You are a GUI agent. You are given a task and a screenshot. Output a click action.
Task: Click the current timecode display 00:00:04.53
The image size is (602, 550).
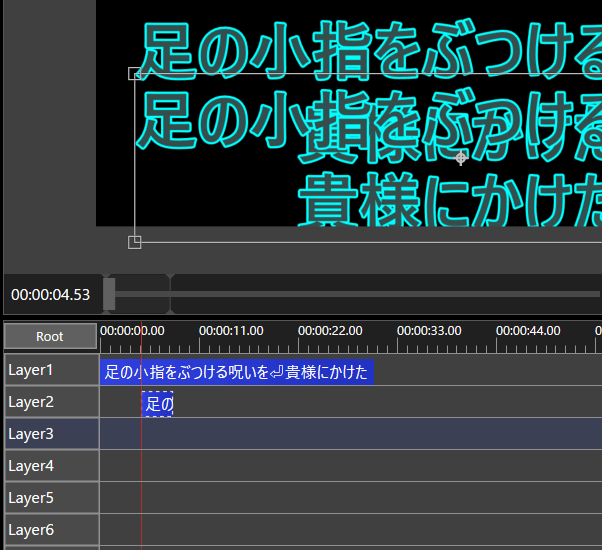[51, 295]
